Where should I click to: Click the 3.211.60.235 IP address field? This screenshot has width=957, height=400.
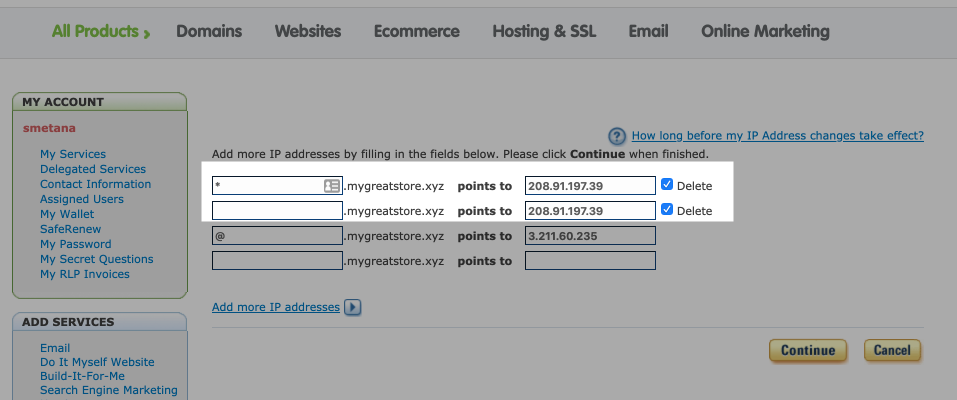(590, 236)
